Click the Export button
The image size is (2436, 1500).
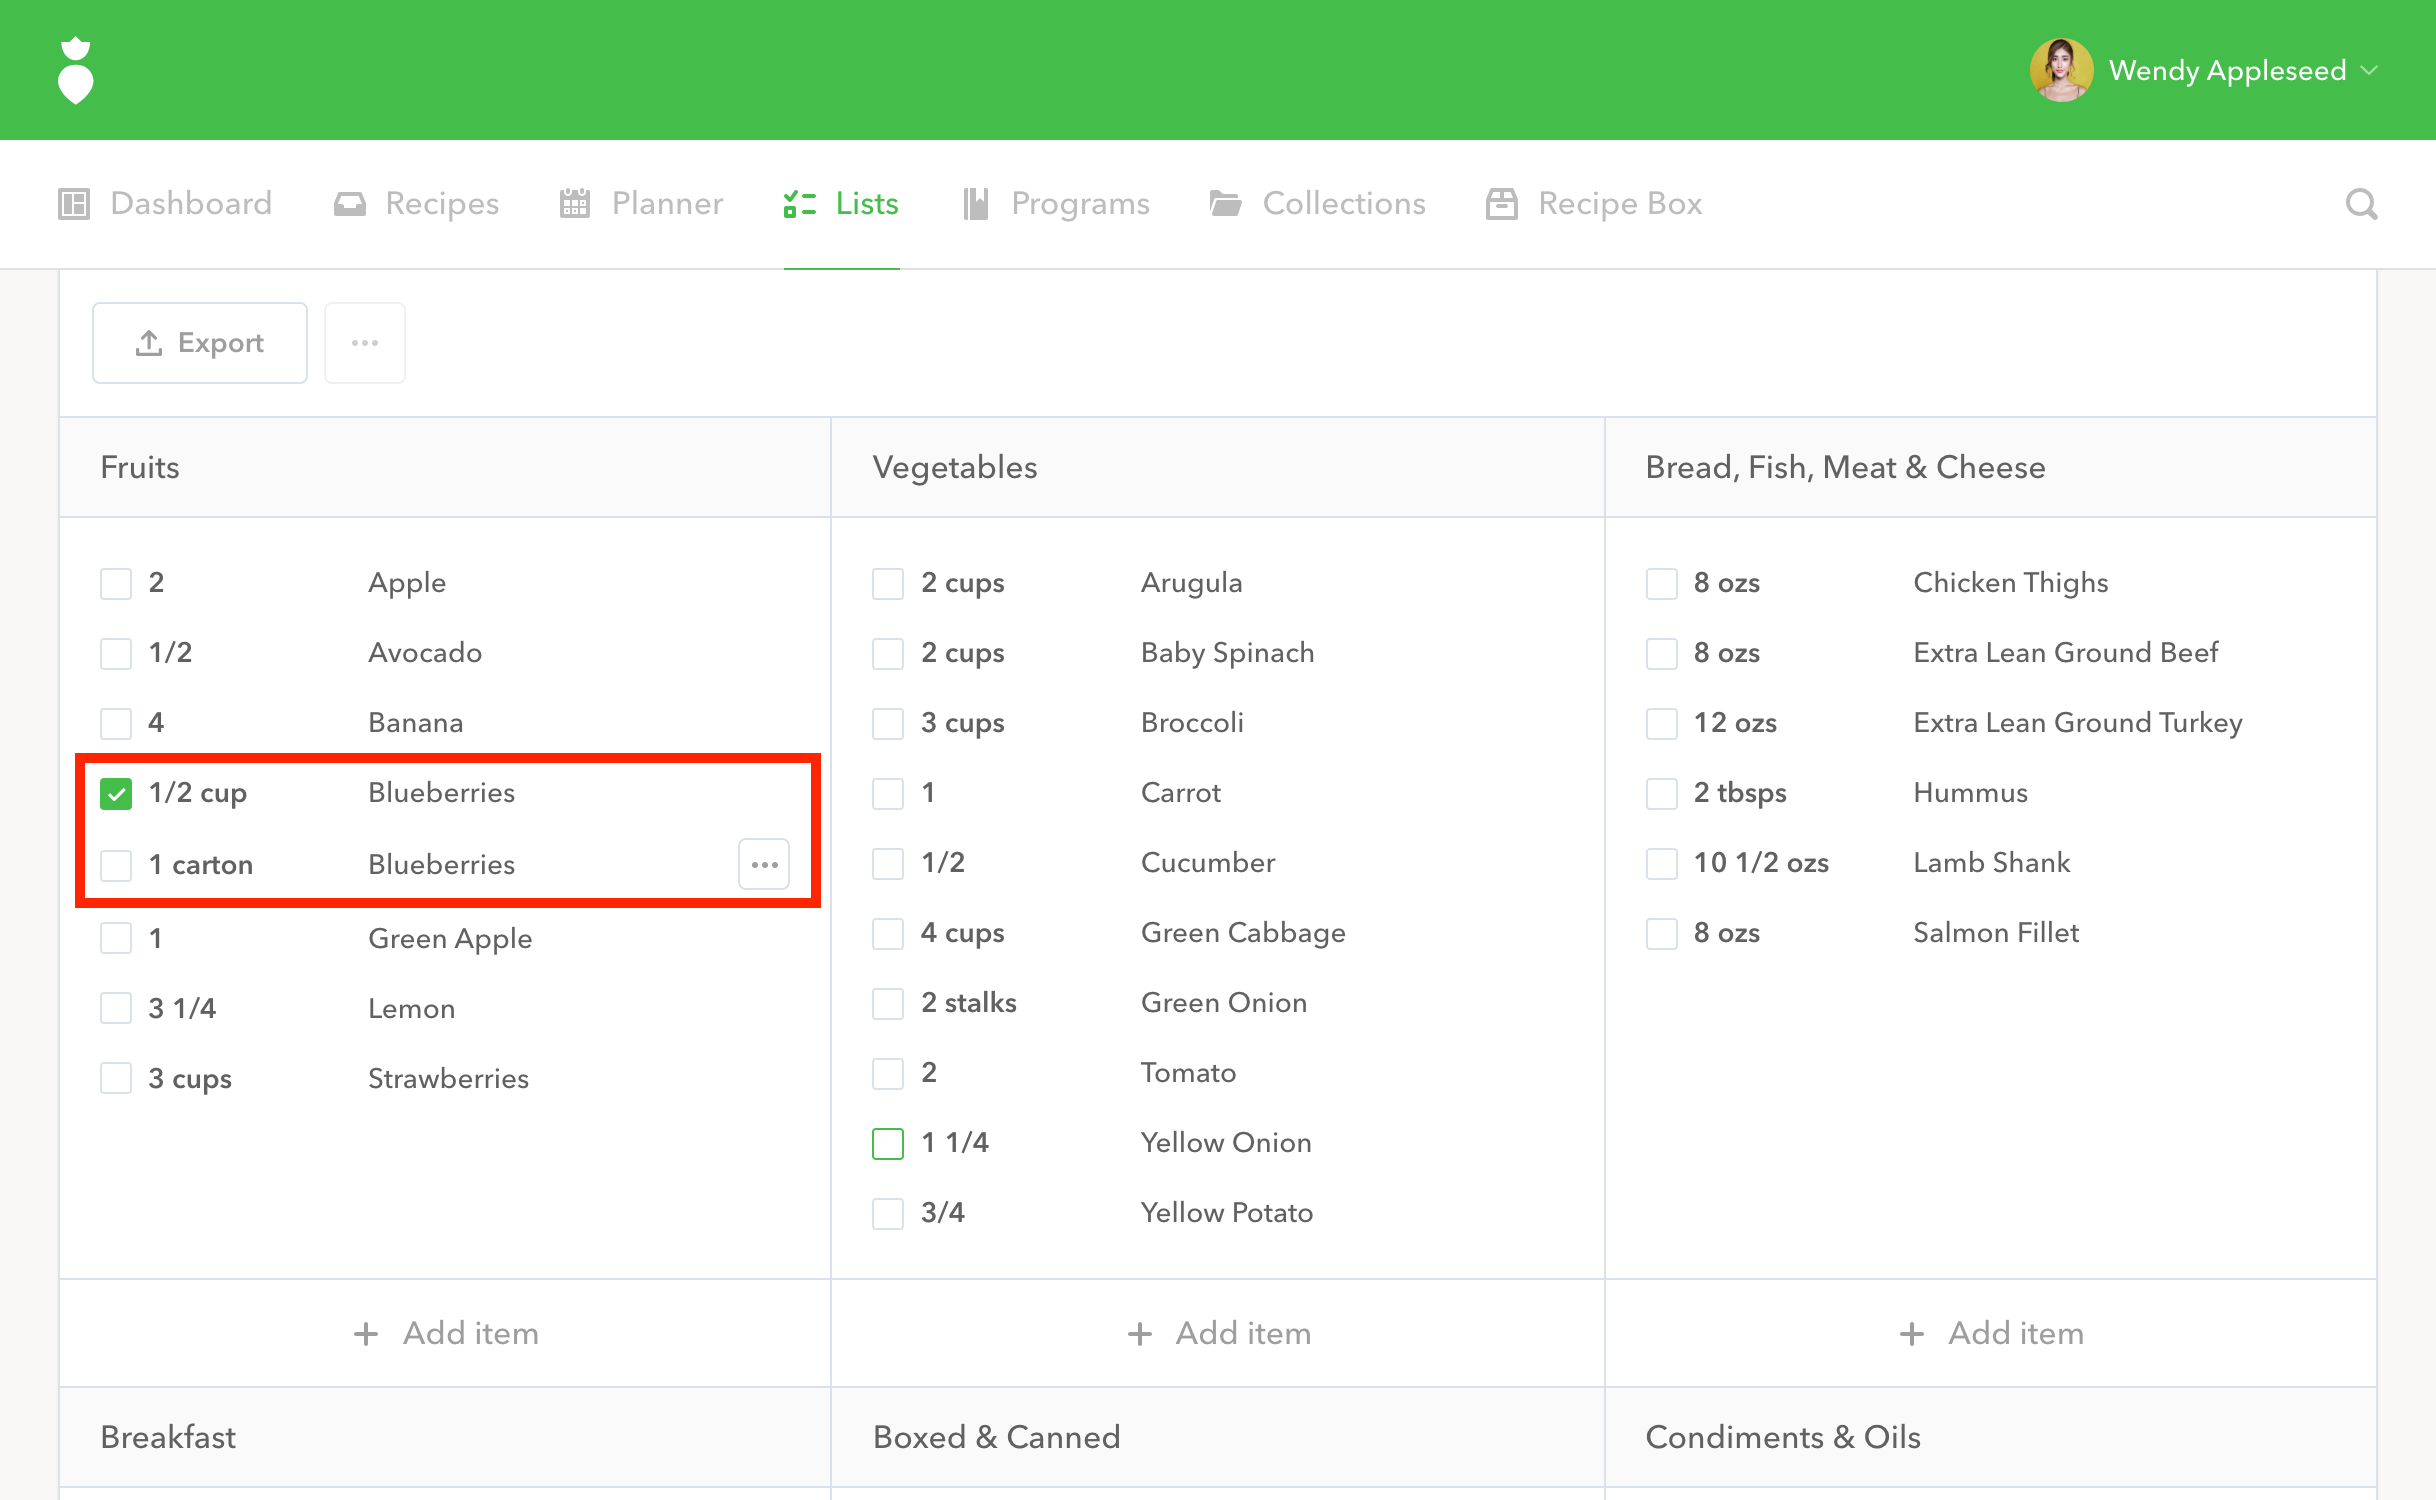point(200,343)
